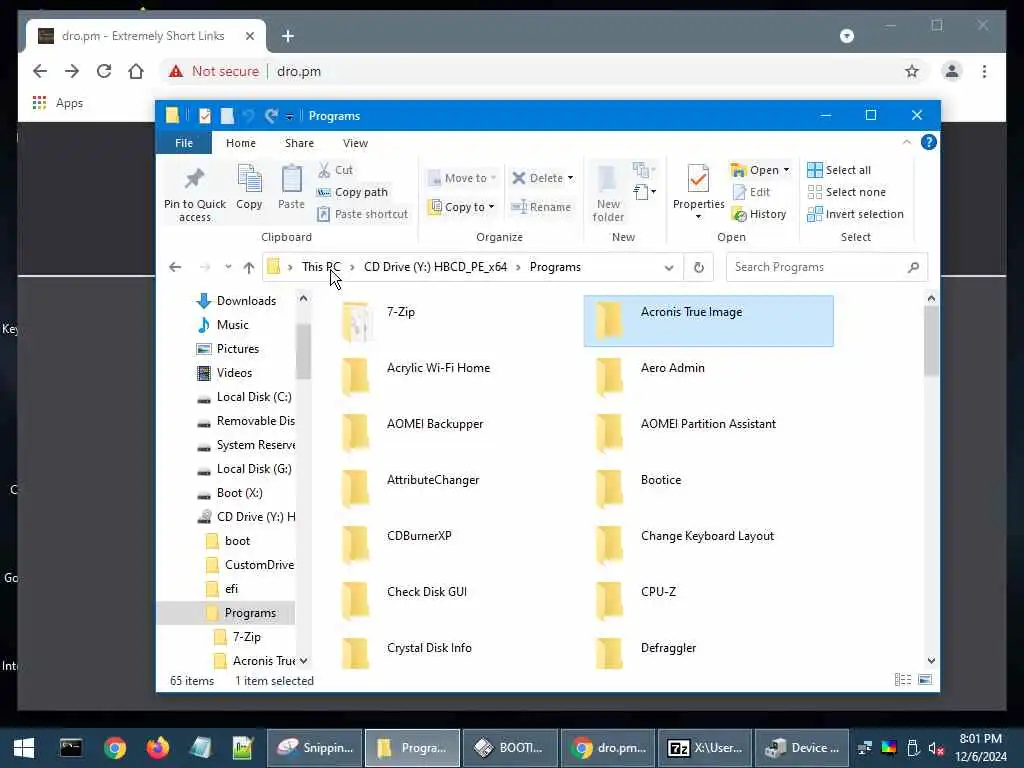Reload the dro.pm page in Chrome
Screen dimensions: 1024x768
(x=104, y=71)
